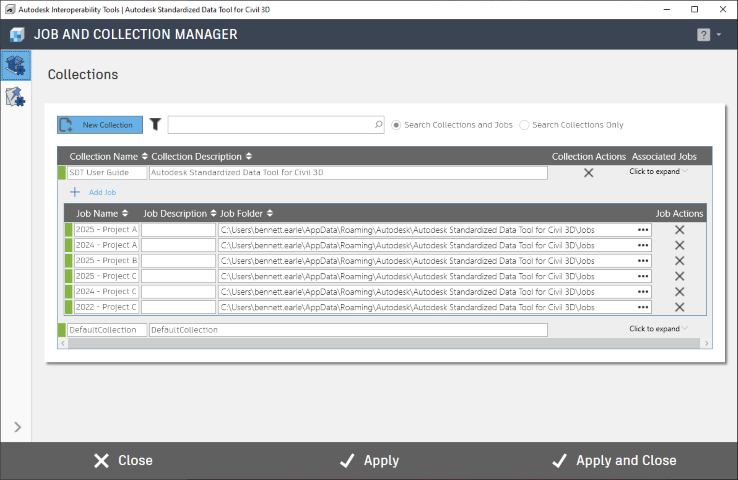The height and width of the screenshot is (480, 738).
Task: Click the scrollbar right arrow
Action: point(706,344)
